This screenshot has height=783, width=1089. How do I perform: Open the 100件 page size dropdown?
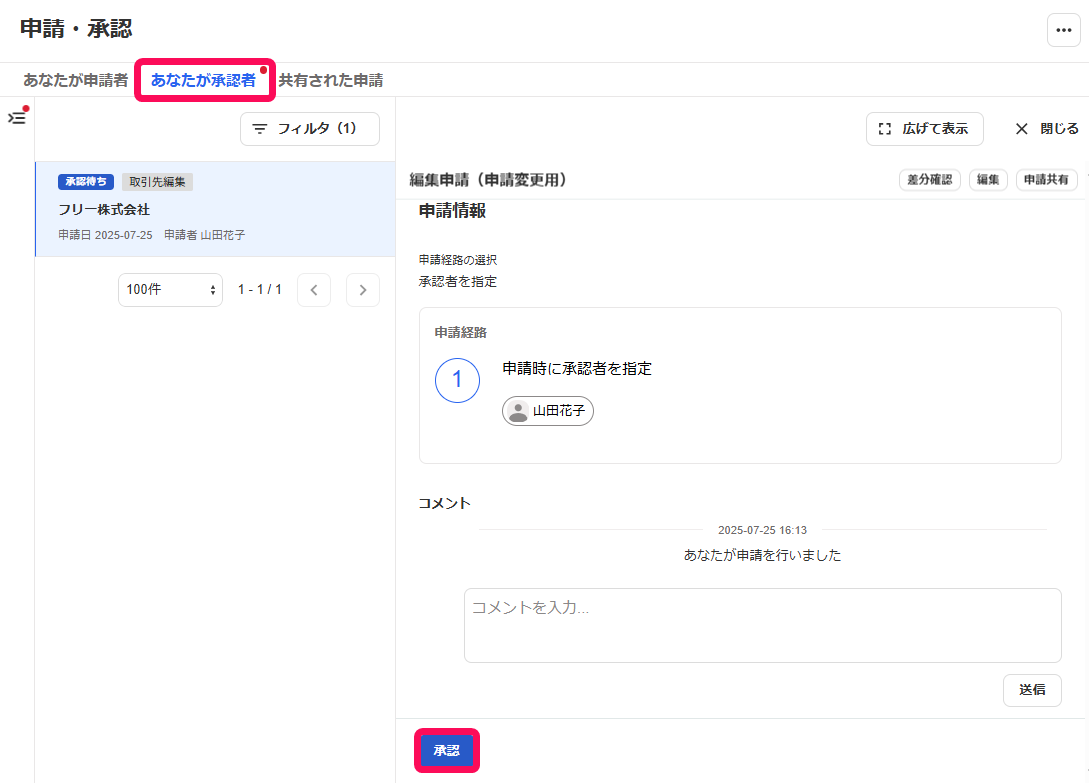click(170, 290)
